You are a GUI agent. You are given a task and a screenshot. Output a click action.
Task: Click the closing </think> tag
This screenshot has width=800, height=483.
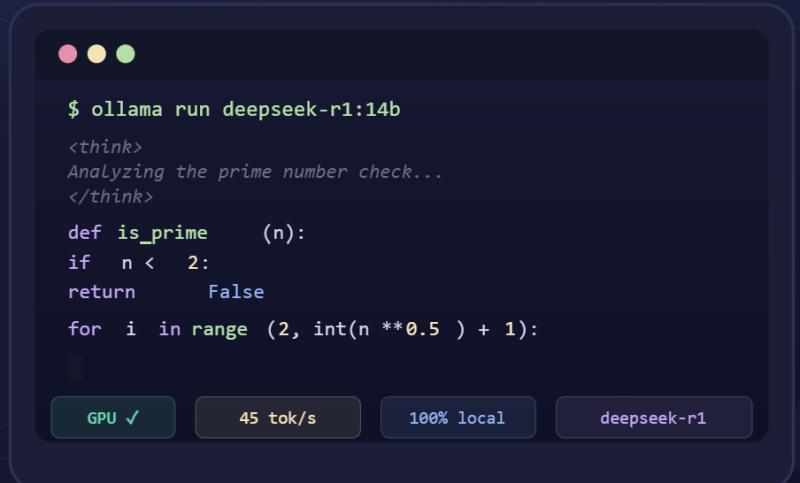click(x=110, y=196)
